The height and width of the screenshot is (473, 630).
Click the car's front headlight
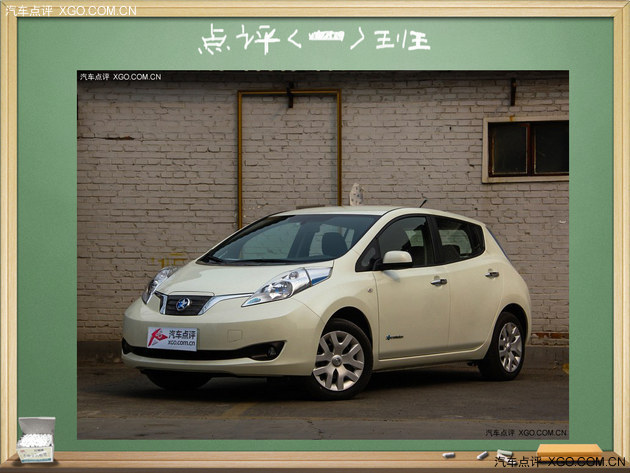coord(286,284)
